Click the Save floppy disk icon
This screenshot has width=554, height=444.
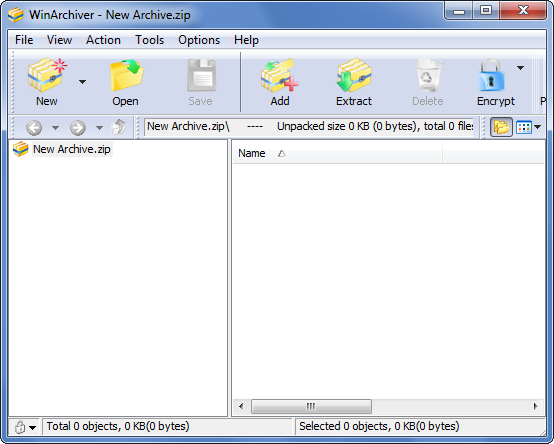coord(201,76)
